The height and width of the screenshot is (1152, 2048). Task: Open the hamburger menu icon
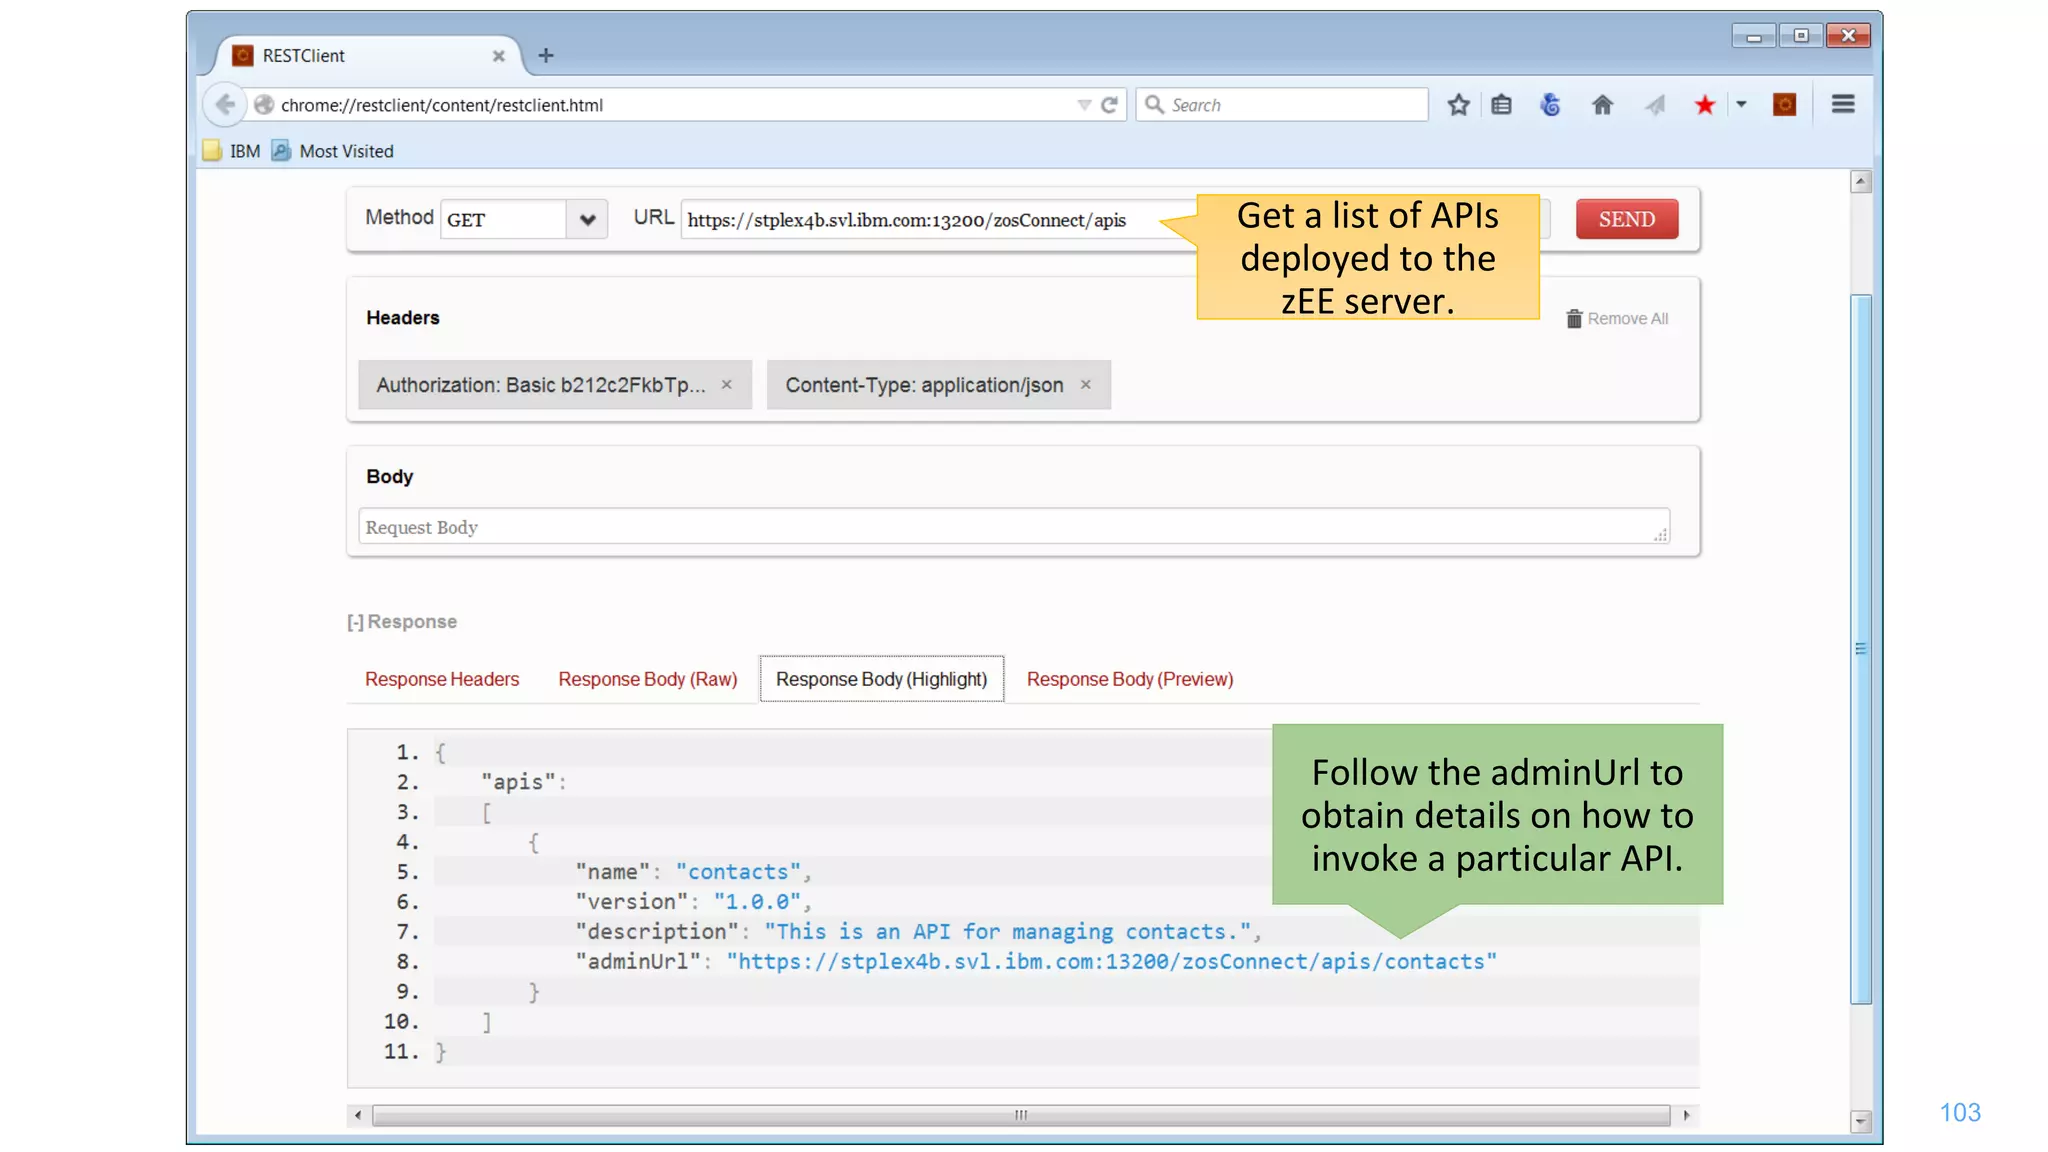click(x=1843, y=104)
